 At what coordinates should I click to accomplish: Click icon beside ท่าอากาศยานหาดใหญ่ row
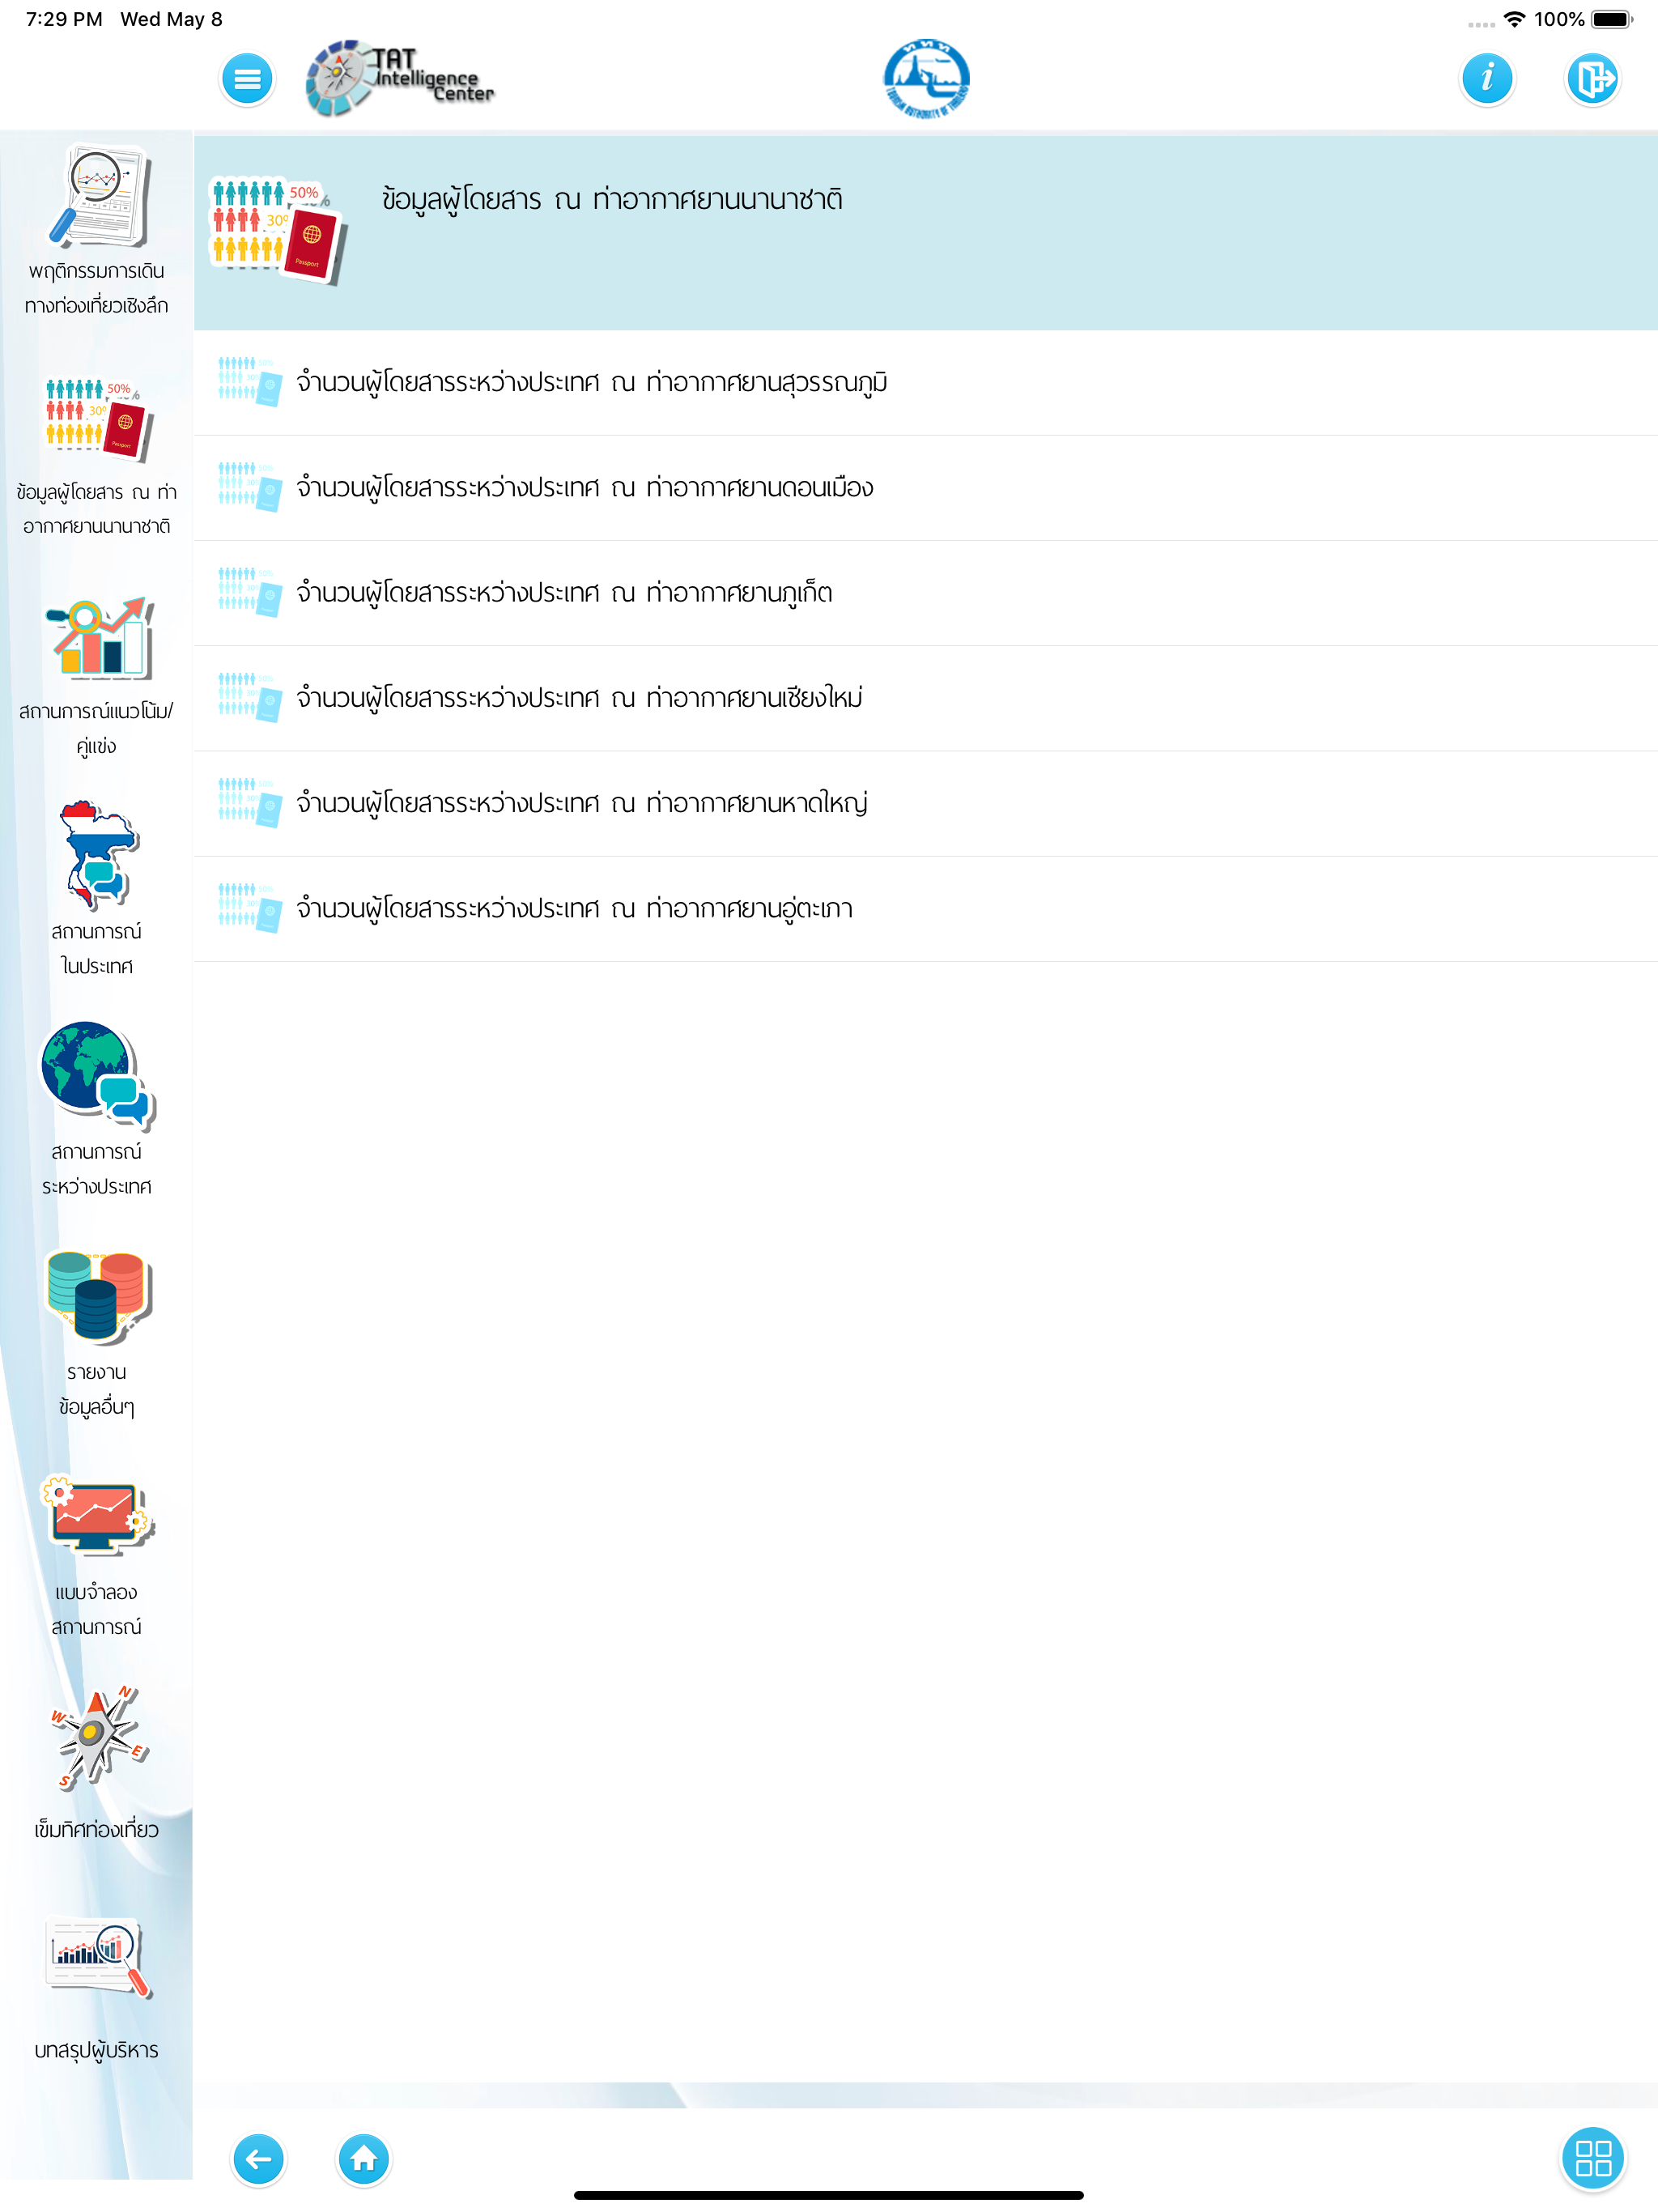pyautogui.click(x=249, y=803)
